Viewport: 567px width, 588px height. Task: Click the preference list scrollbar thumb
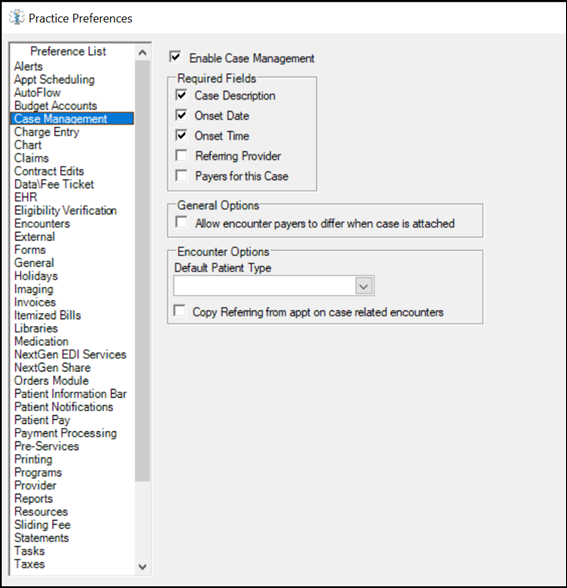(142, 271)
